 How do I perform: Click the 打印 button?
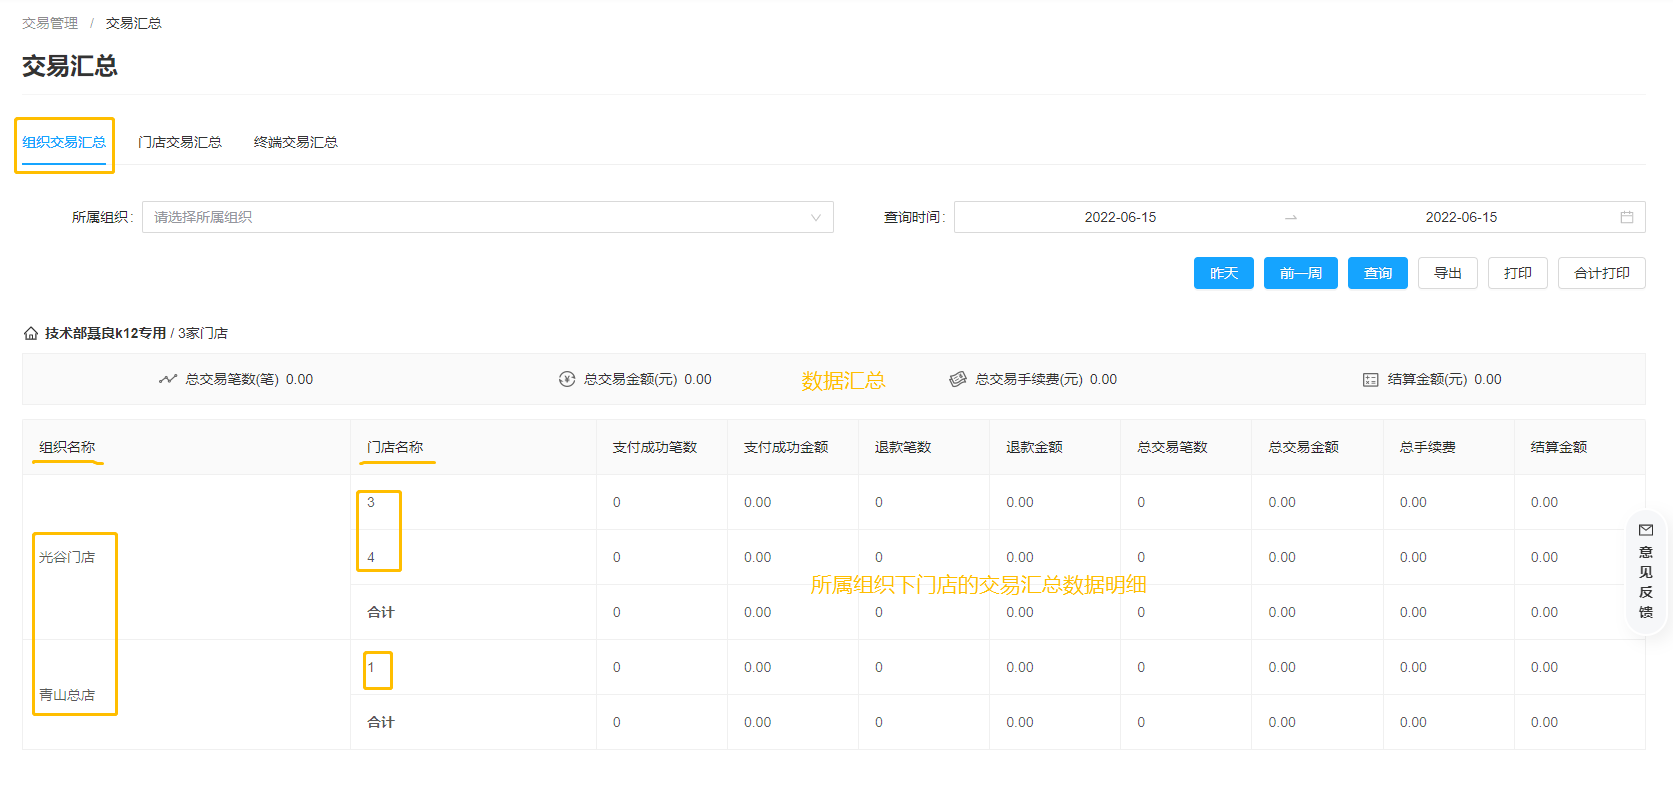[1518, 273]
